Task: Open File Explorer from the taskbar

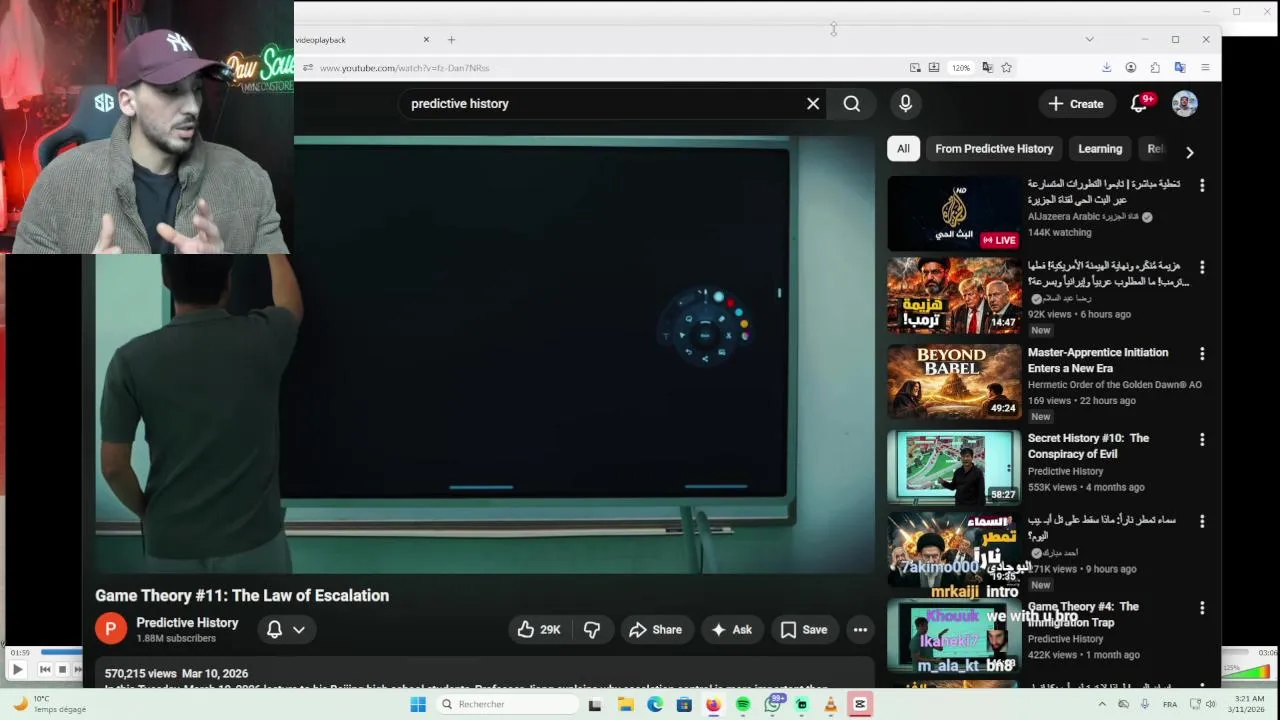Action: (626, 705)
